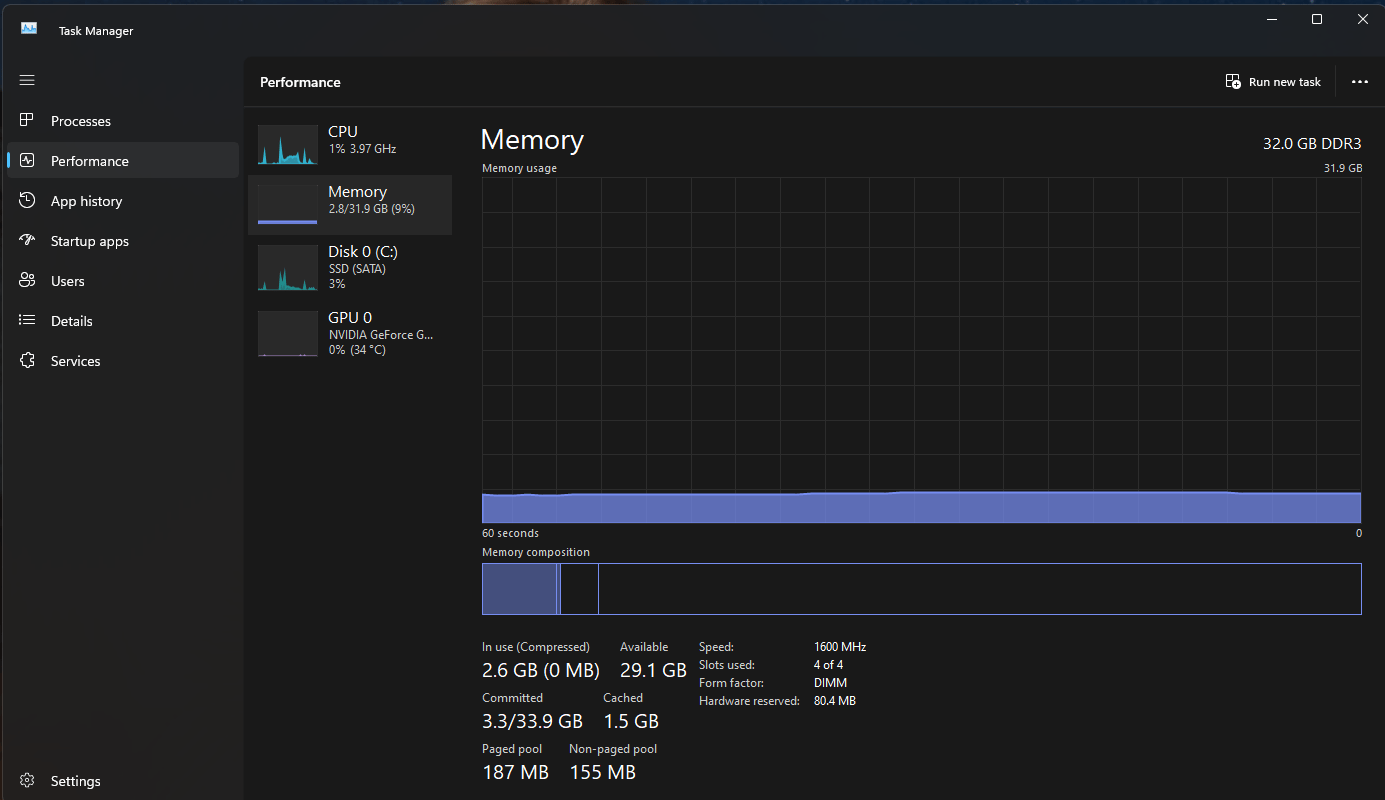Open the Users page label
Image resolution: width=1385 pixels, height=800 pixels.
click(x=68, y=281)
